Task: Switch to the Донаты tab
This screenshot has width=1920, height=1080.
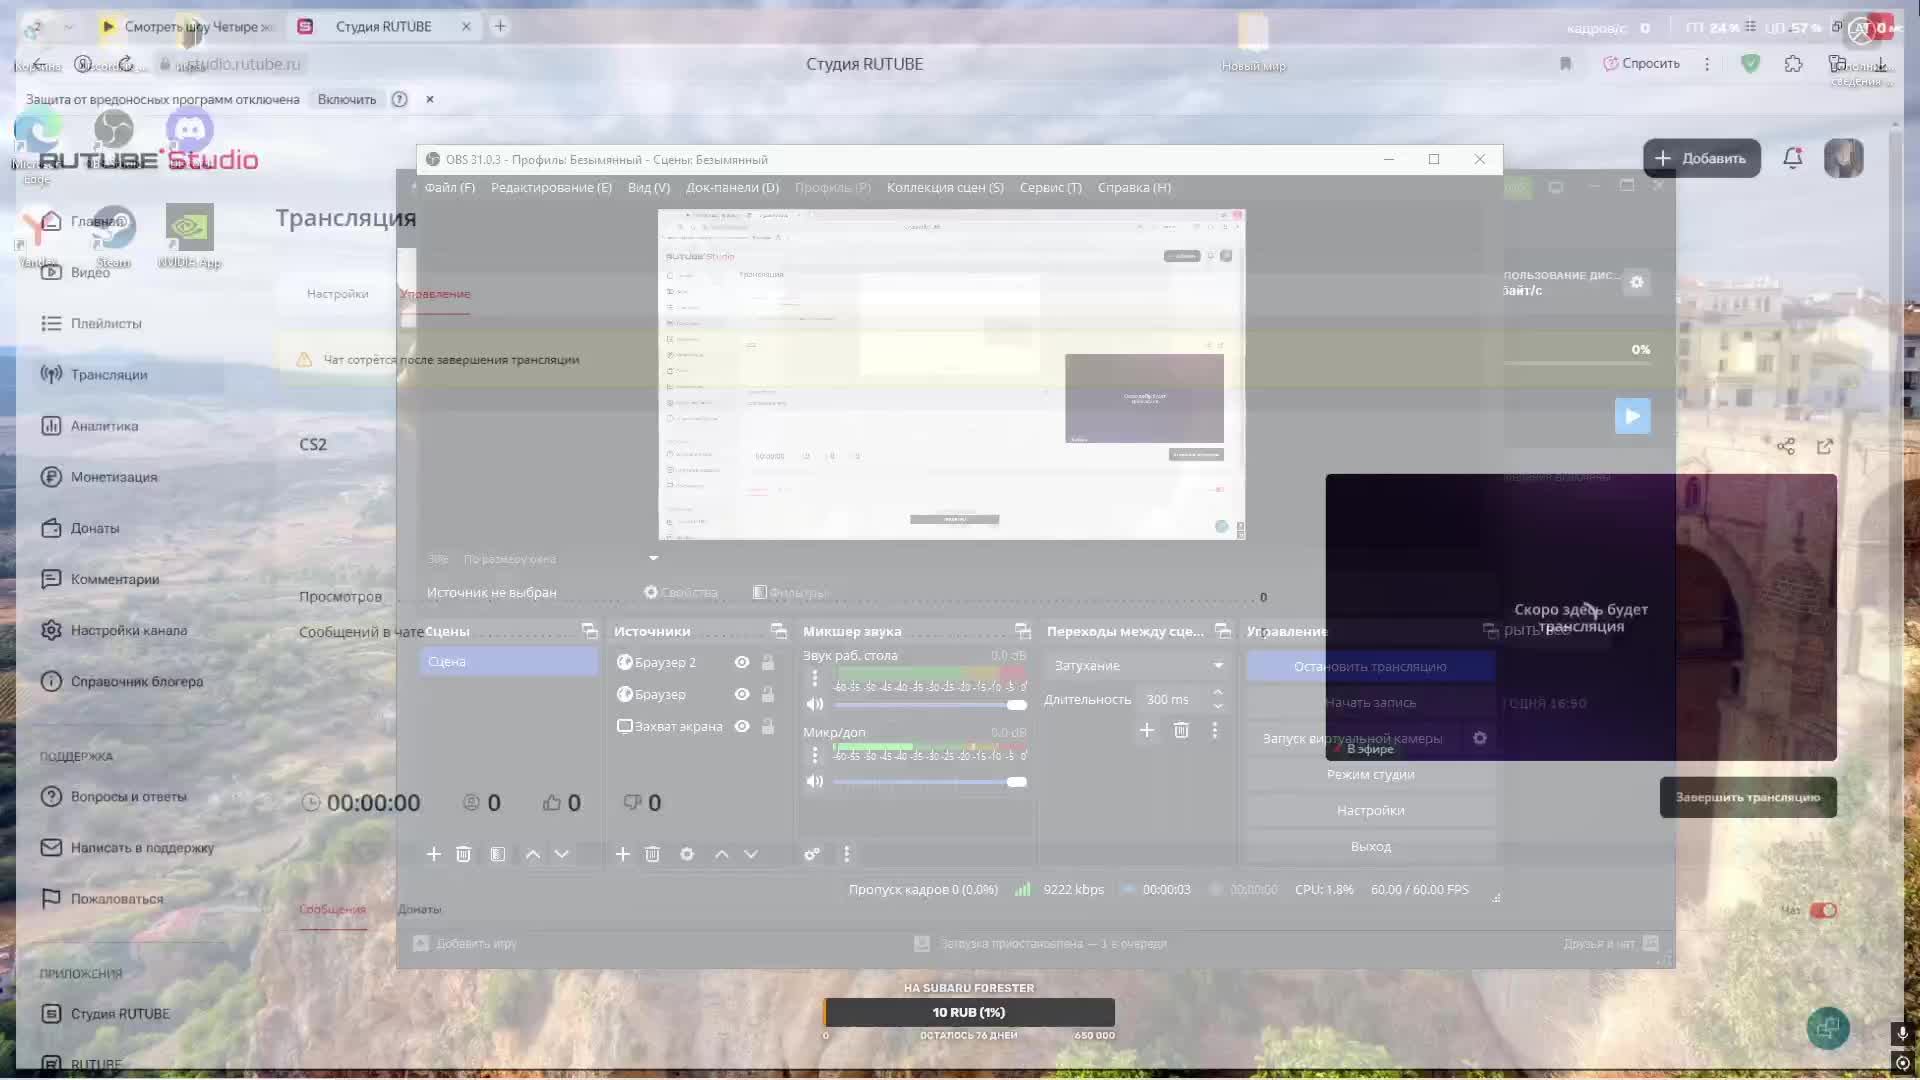Action: 419,909
